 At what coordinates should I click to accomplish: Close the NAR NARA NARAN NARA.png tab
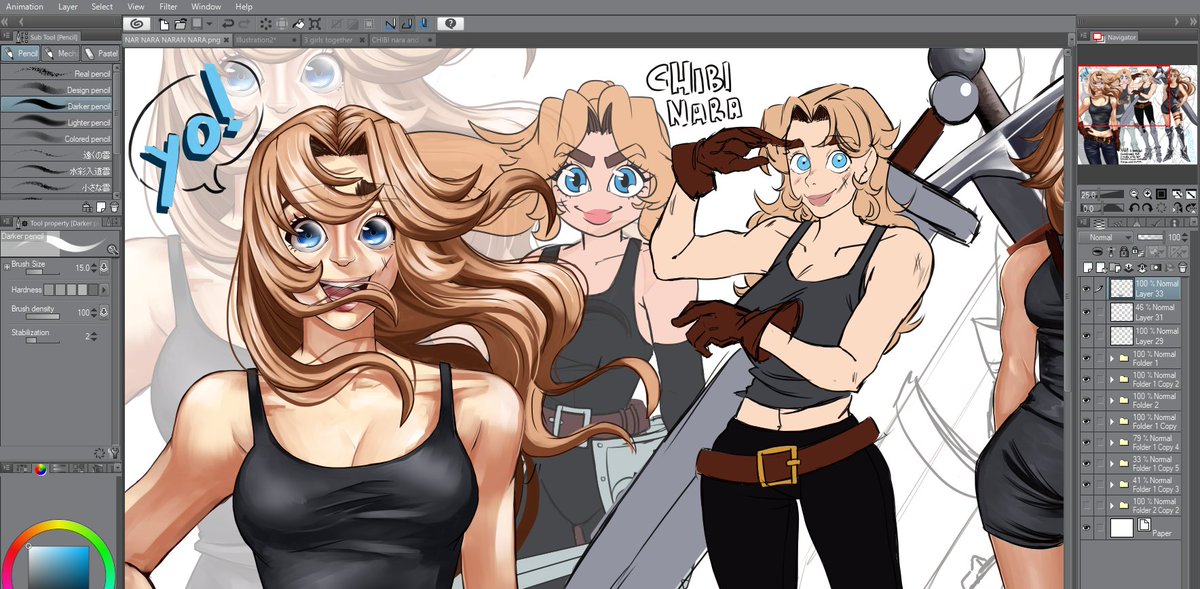226,40
